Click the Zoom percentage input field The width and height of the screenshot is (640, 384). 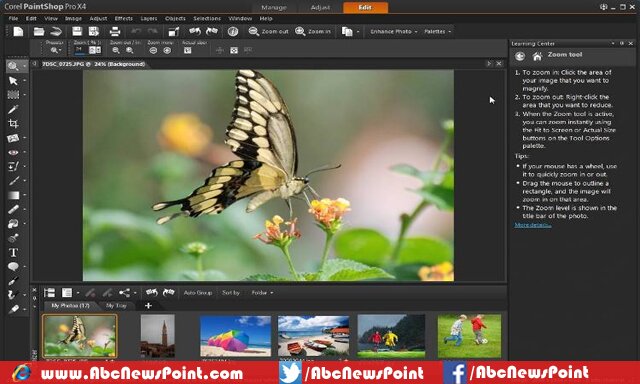click(x=80, y=50)
